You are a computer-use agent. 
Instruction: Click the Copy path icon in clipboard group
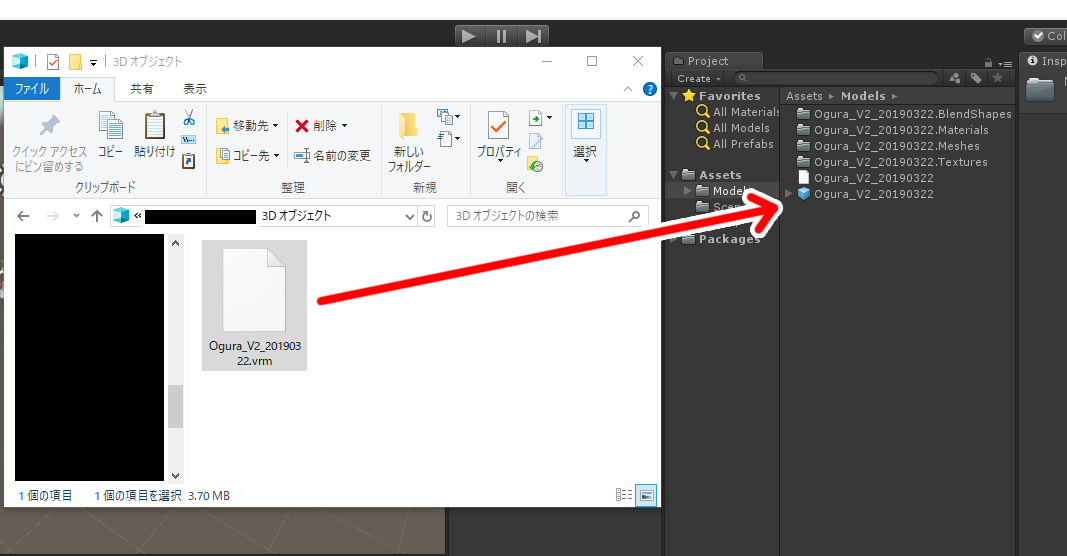coord(189,140)
